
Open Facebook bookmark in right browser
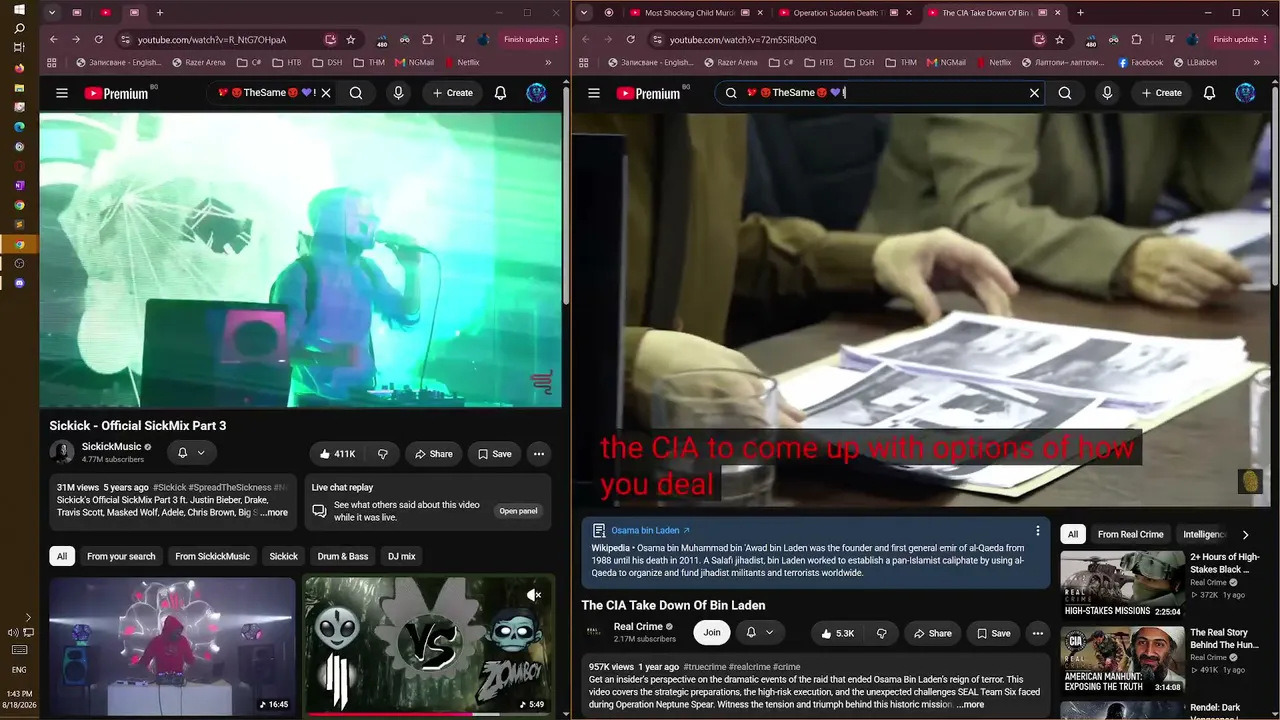[x=1140, y=62]
